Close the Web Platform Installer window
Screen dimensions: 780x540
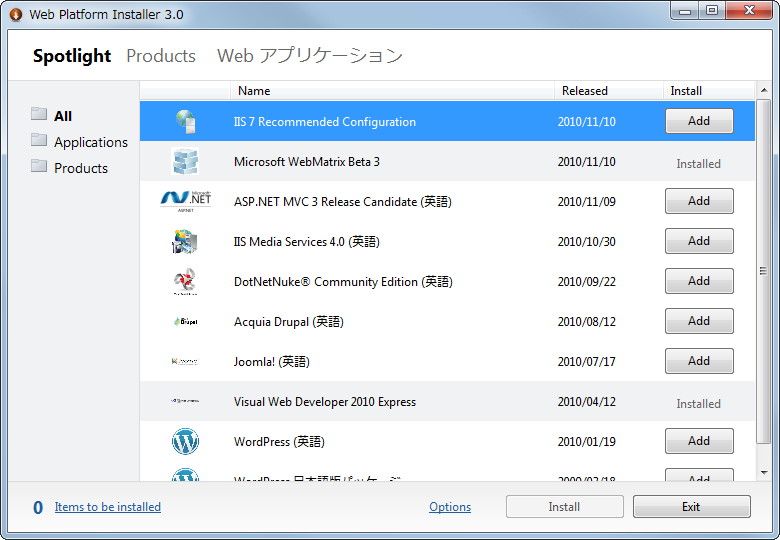pyautogui.click(x=750, y=10)
